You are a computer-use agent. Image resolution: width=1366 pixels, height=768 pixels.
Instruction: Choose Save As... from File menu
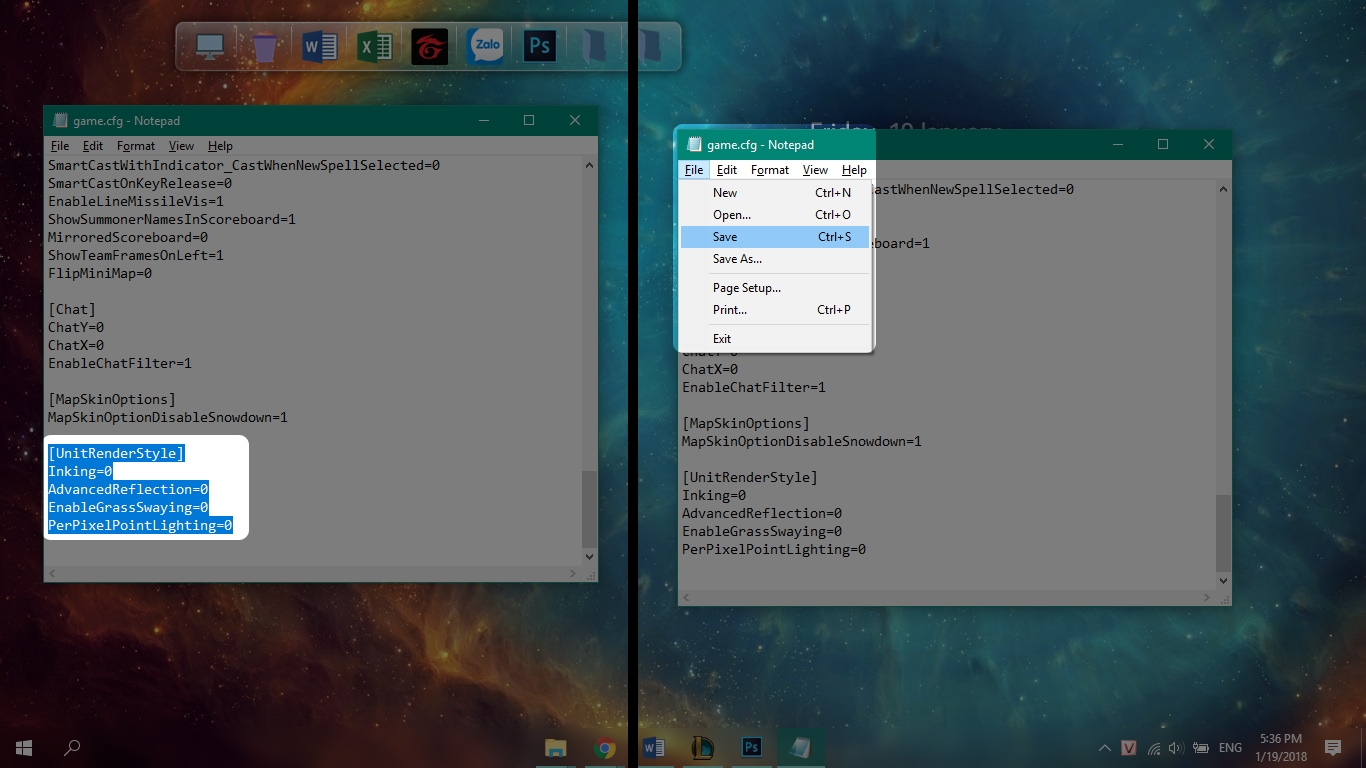775,259
